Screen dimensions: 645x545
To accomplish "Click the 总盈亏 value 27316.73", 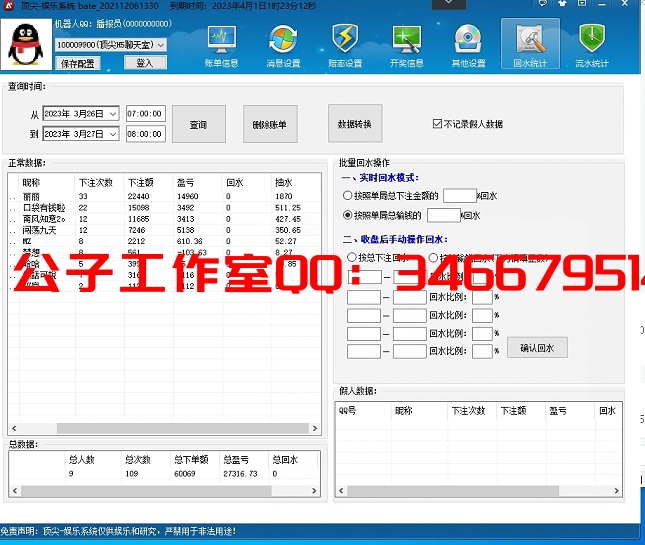I will 240,474.
